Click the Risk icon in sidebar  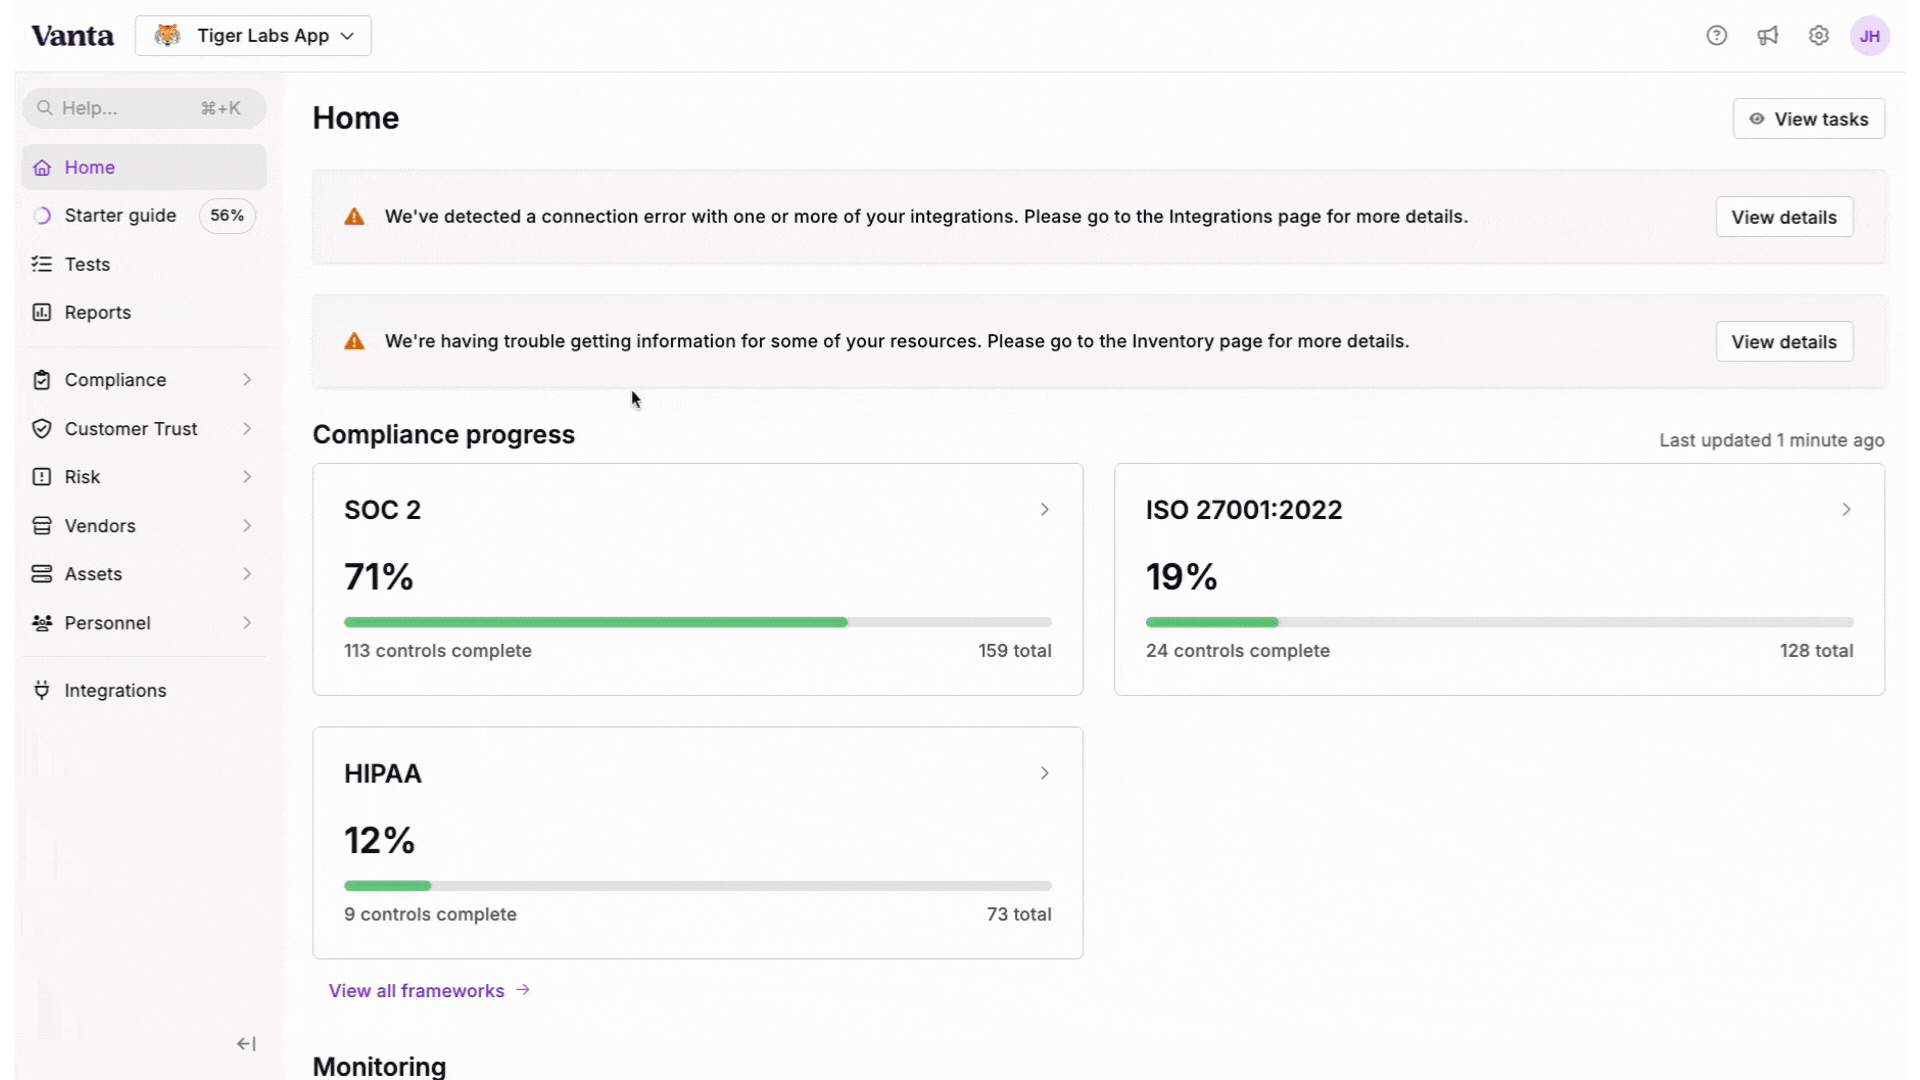(42, 477)
